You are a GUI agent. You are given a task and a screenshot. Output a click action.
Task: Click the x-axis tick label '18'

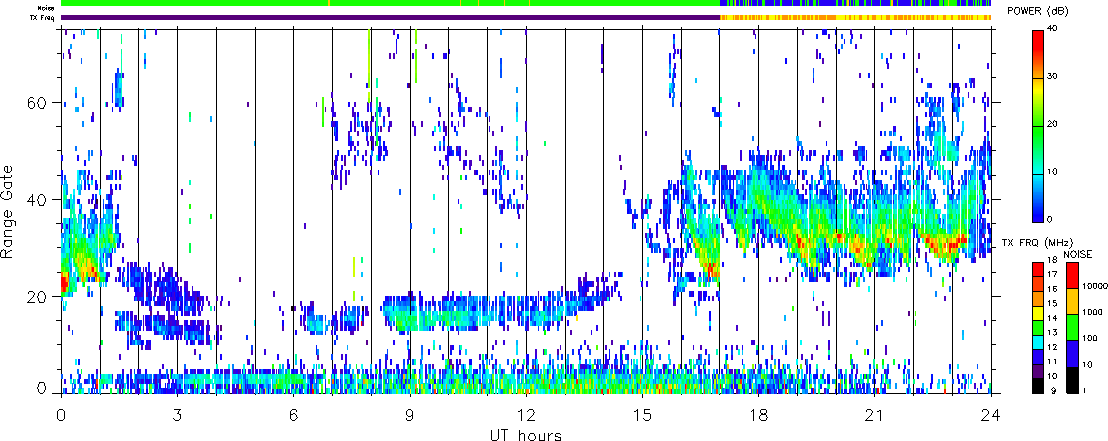[x=758, y=416]
